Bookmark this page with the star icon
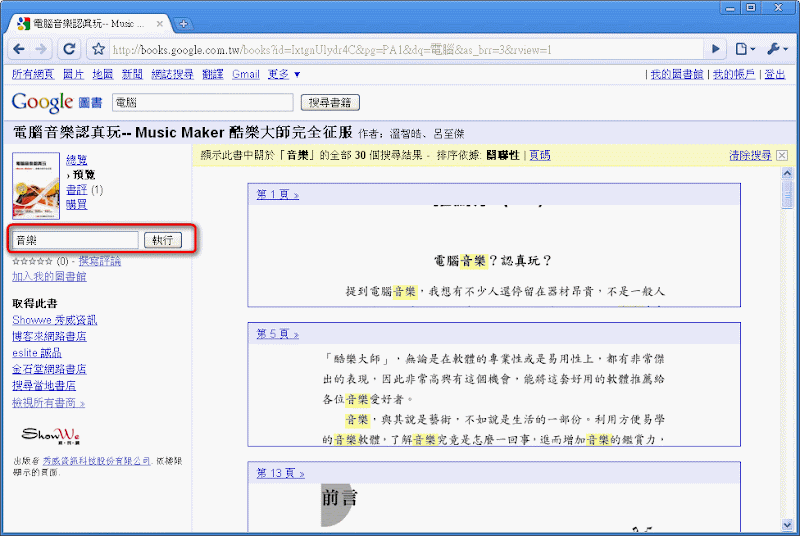800x536 pixels. (98, 49)
